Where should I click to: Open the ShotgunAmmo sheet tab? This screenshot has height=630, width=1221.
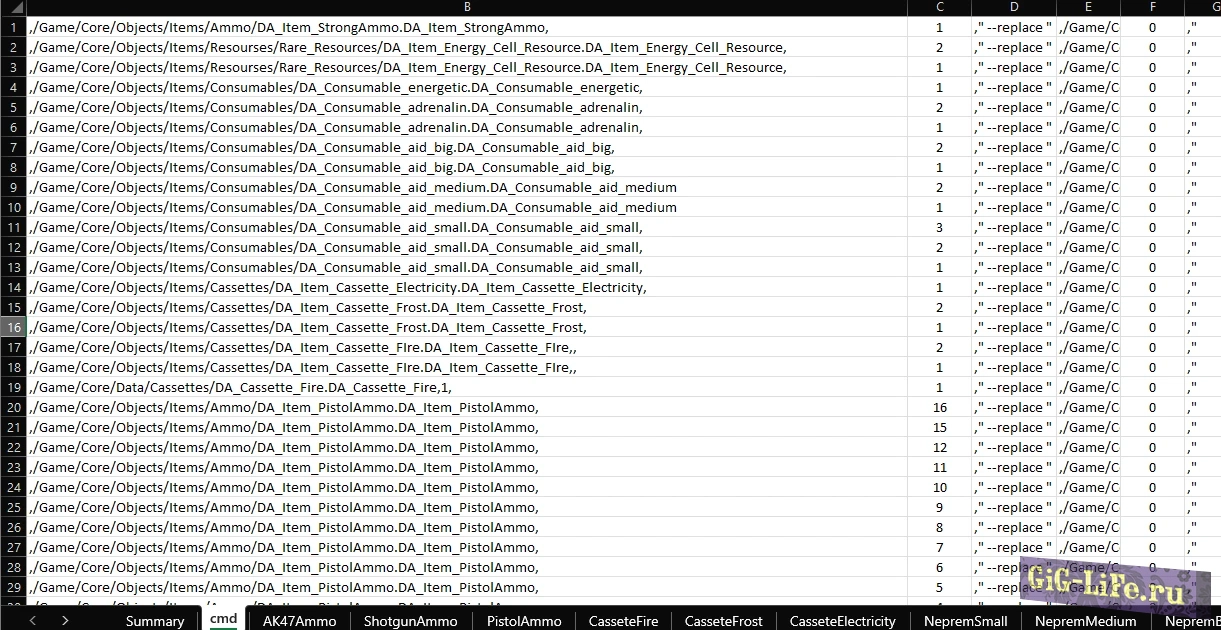tap(410, 621)
